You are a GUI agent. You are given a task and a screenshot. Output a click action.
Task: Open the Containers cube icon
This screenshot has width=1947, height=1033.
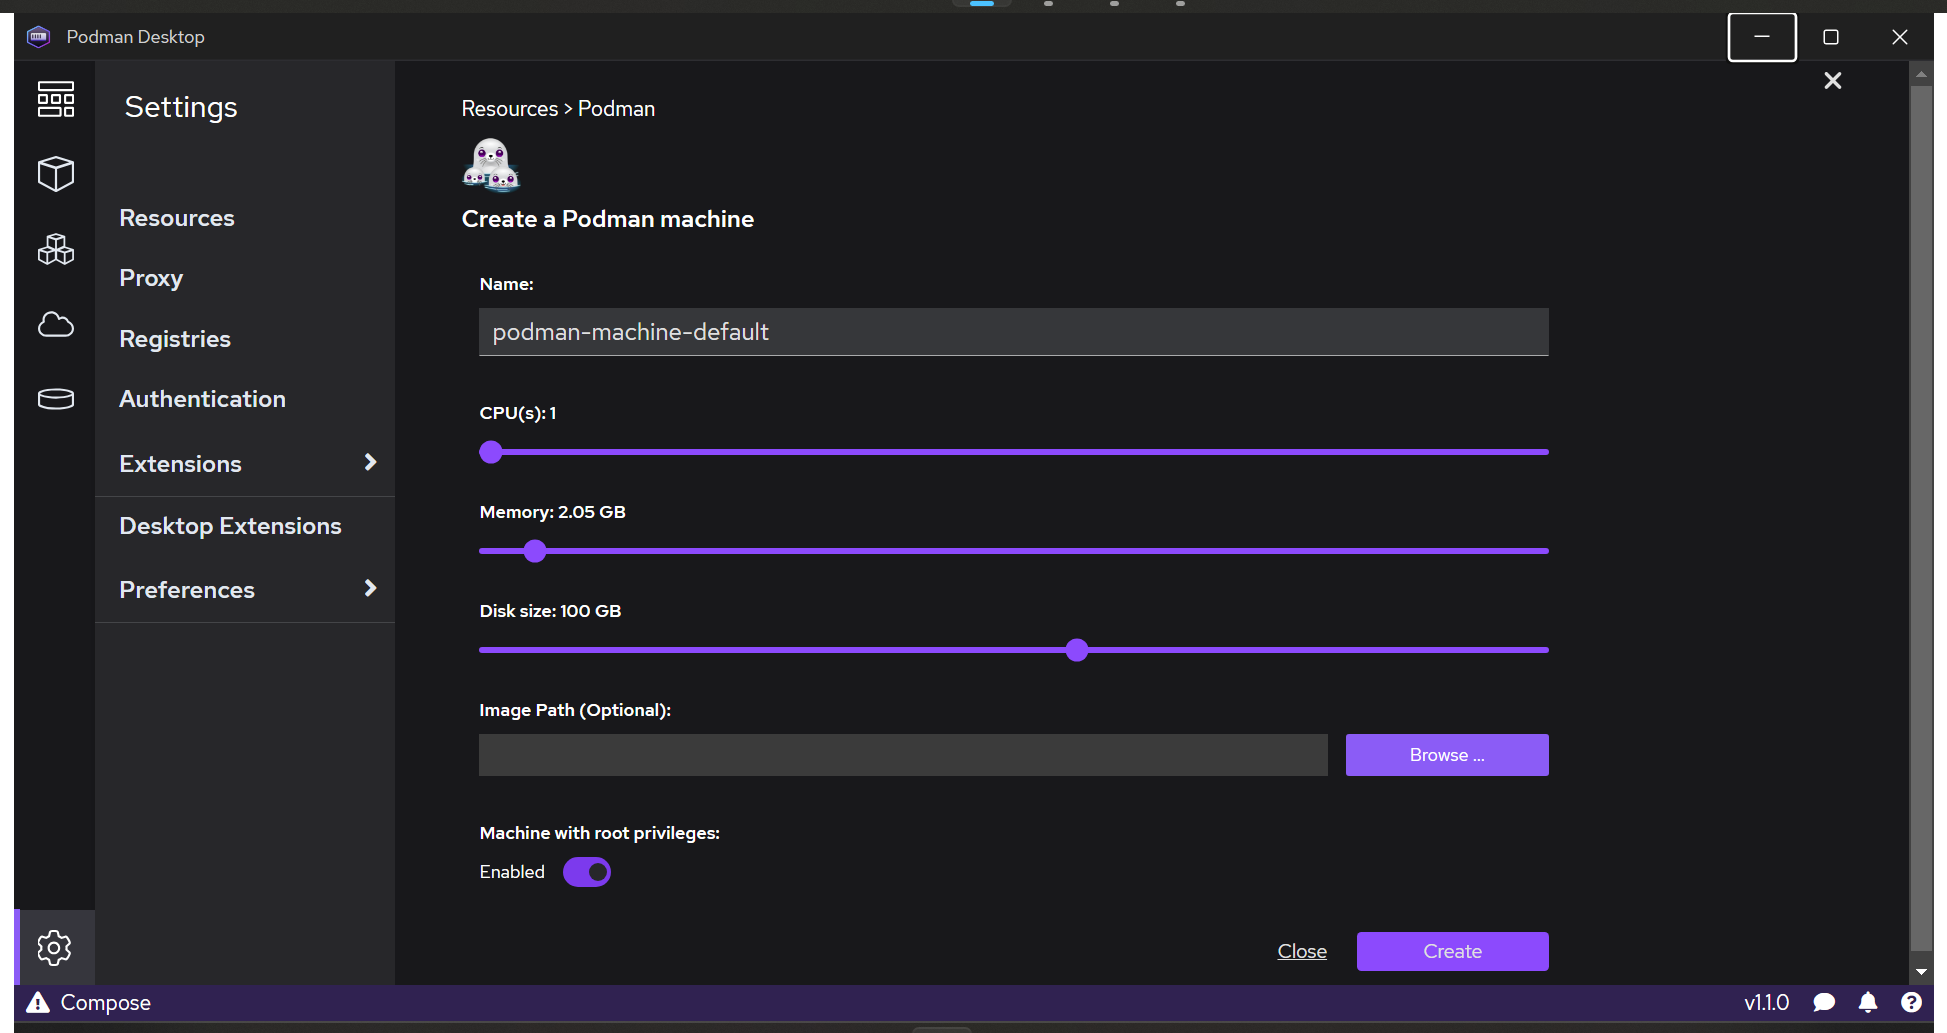[x=56, y=174]
